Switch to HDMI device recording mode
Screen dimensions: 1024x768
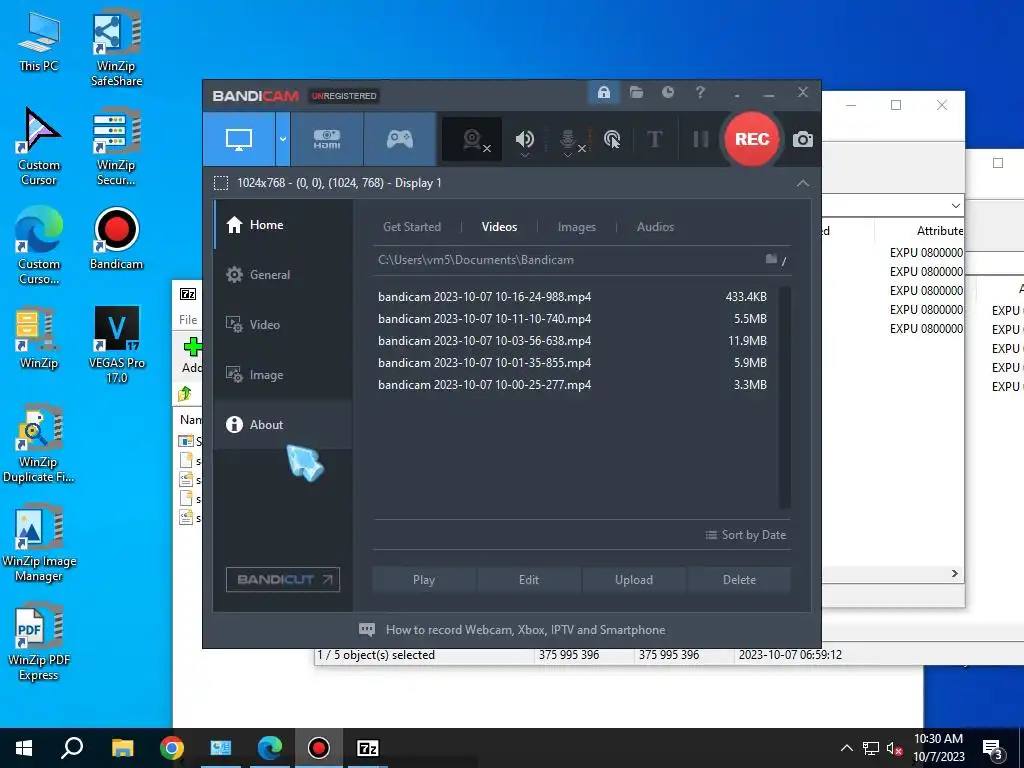coord(327,139)
